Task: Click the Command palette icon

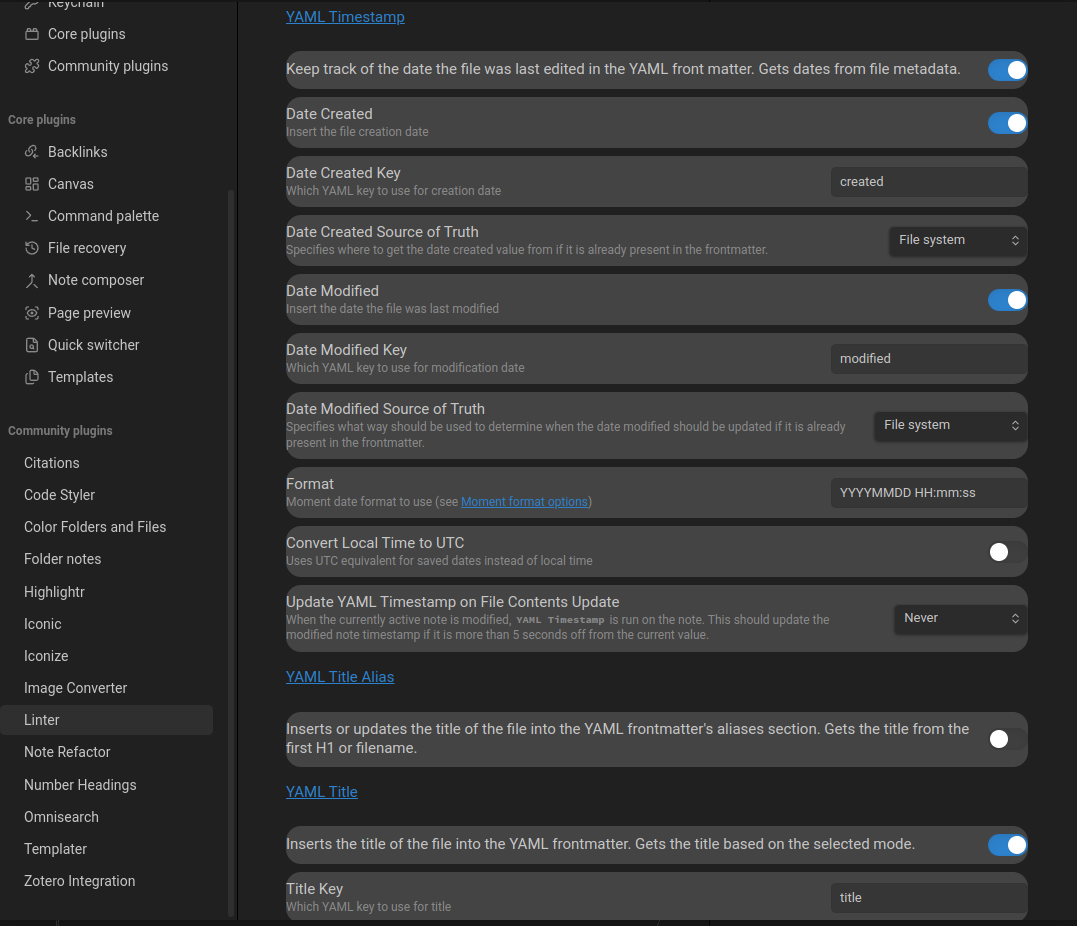Action: [x=32, y=216]
